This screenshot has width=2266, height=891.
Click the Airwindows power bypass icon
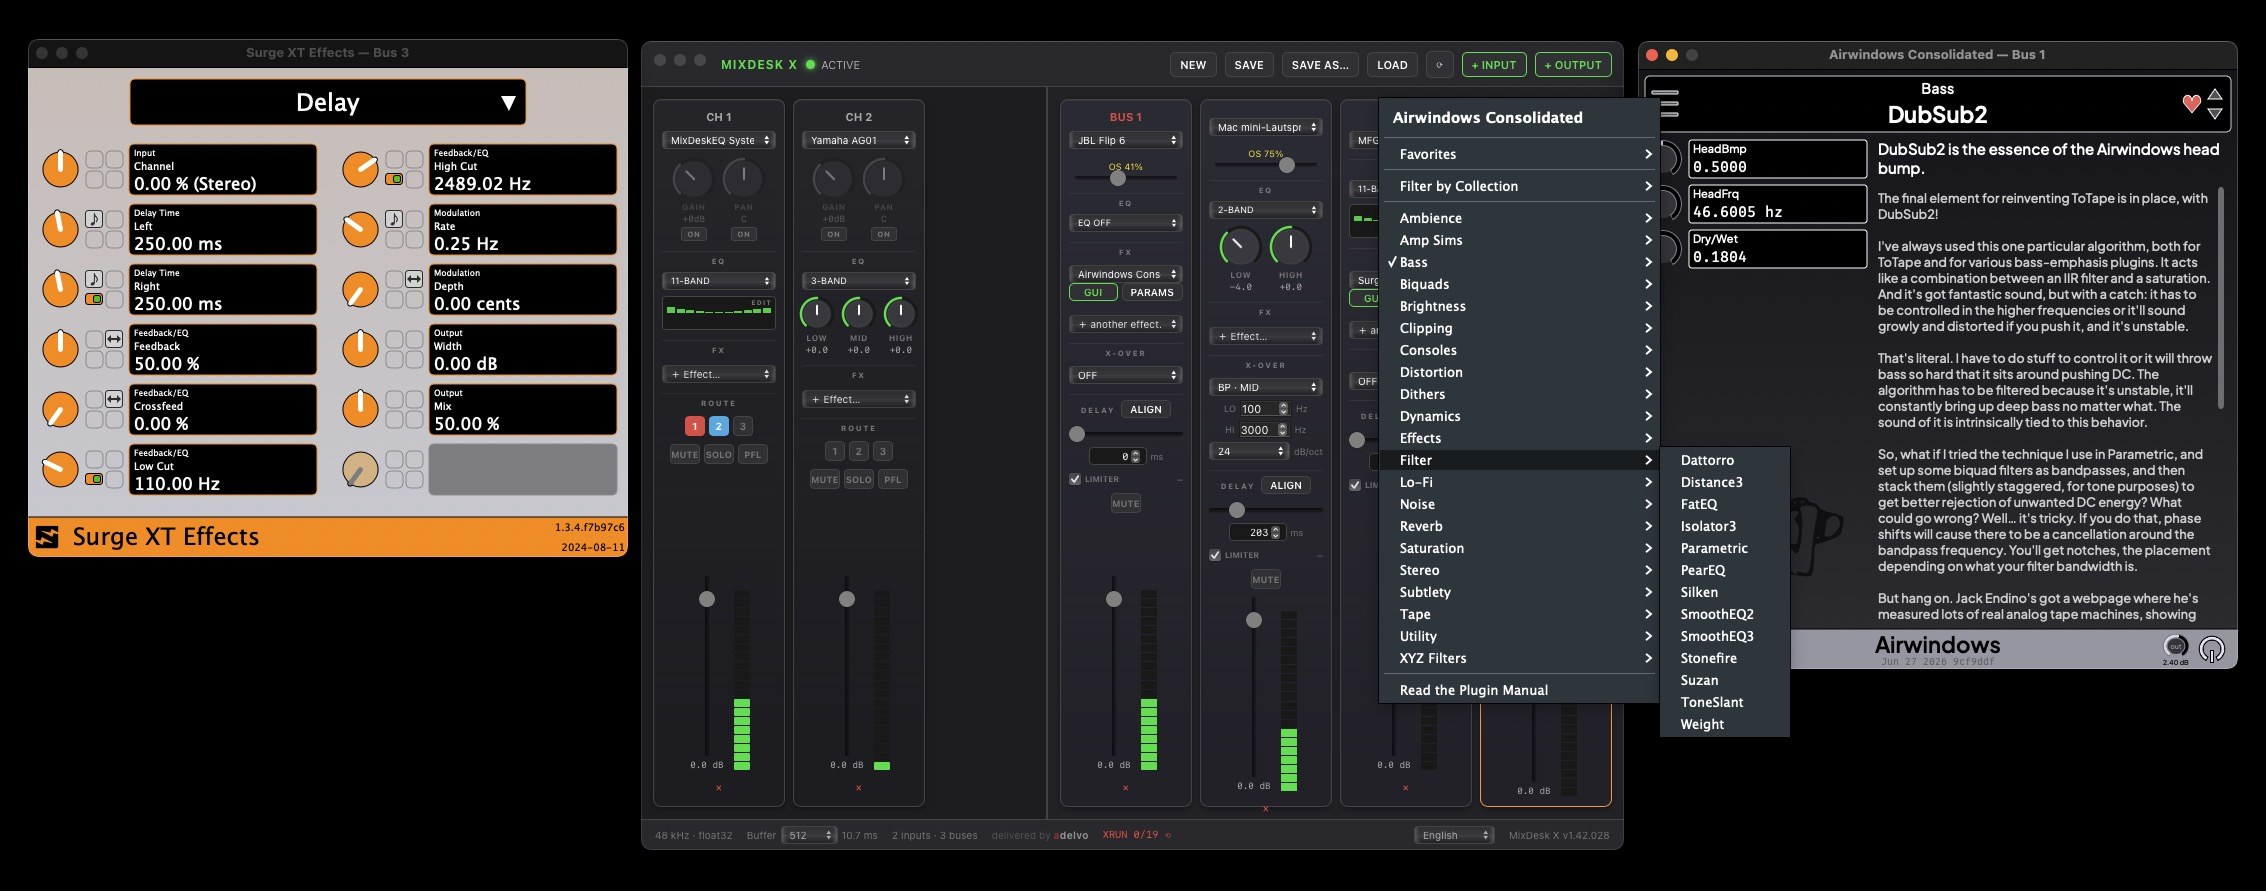coord(2212,649)
